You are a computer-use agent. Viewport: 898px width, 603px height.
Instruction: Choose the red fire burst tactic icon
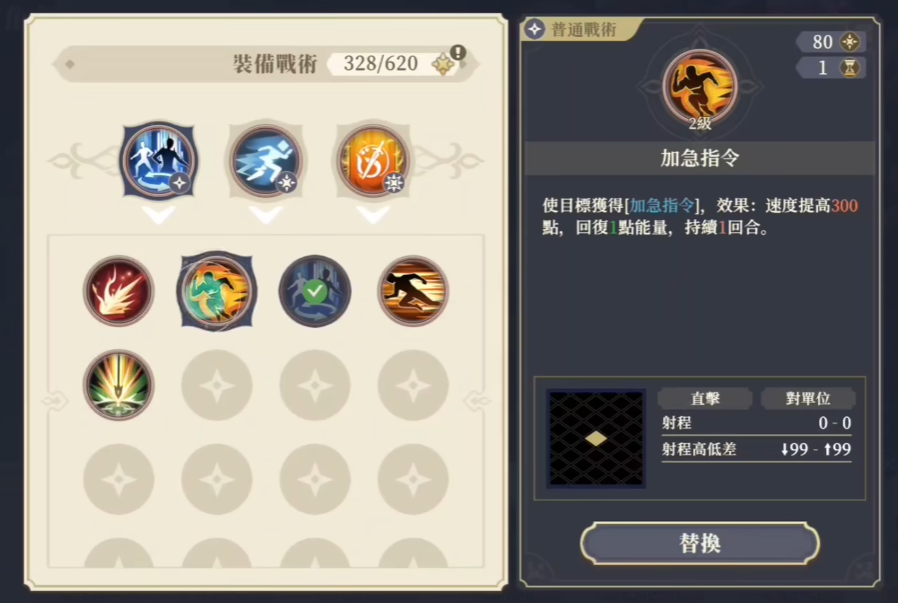(x=119, y=291)
